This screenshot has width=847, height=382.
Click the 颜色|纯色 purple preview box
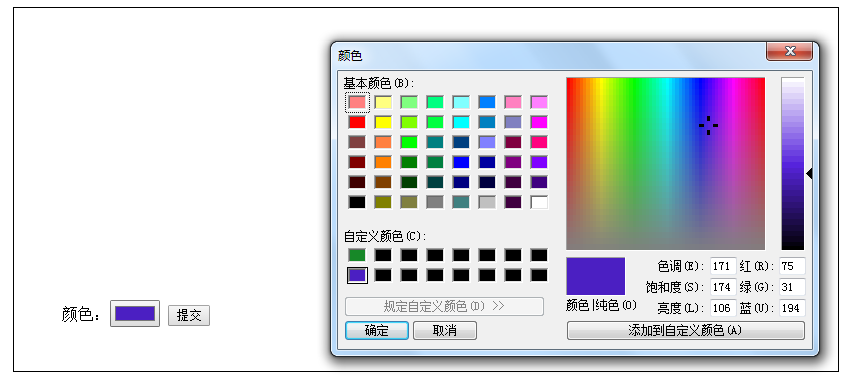(x=595, y=276)
